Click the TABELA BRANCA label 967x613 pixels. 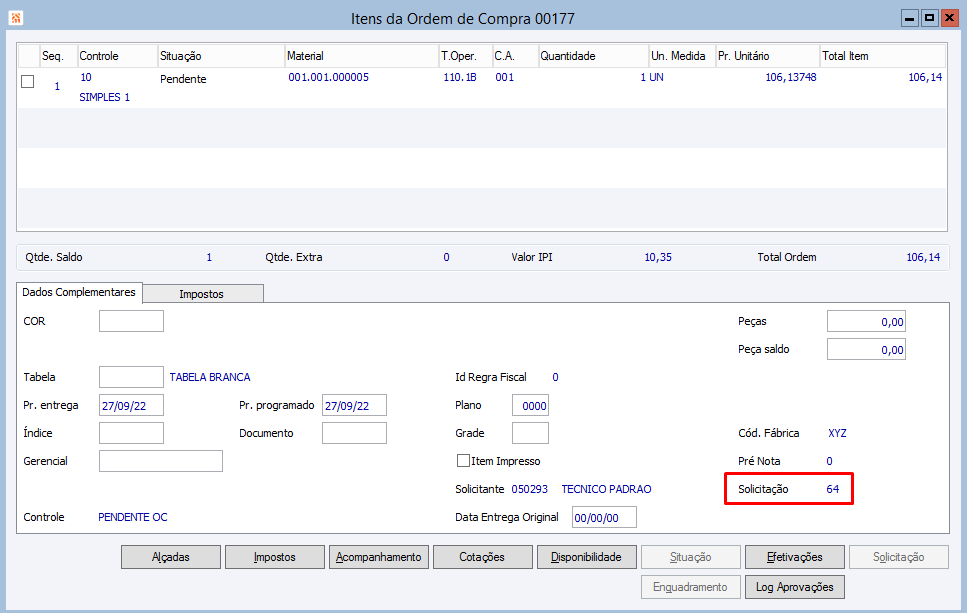point(210,377)
